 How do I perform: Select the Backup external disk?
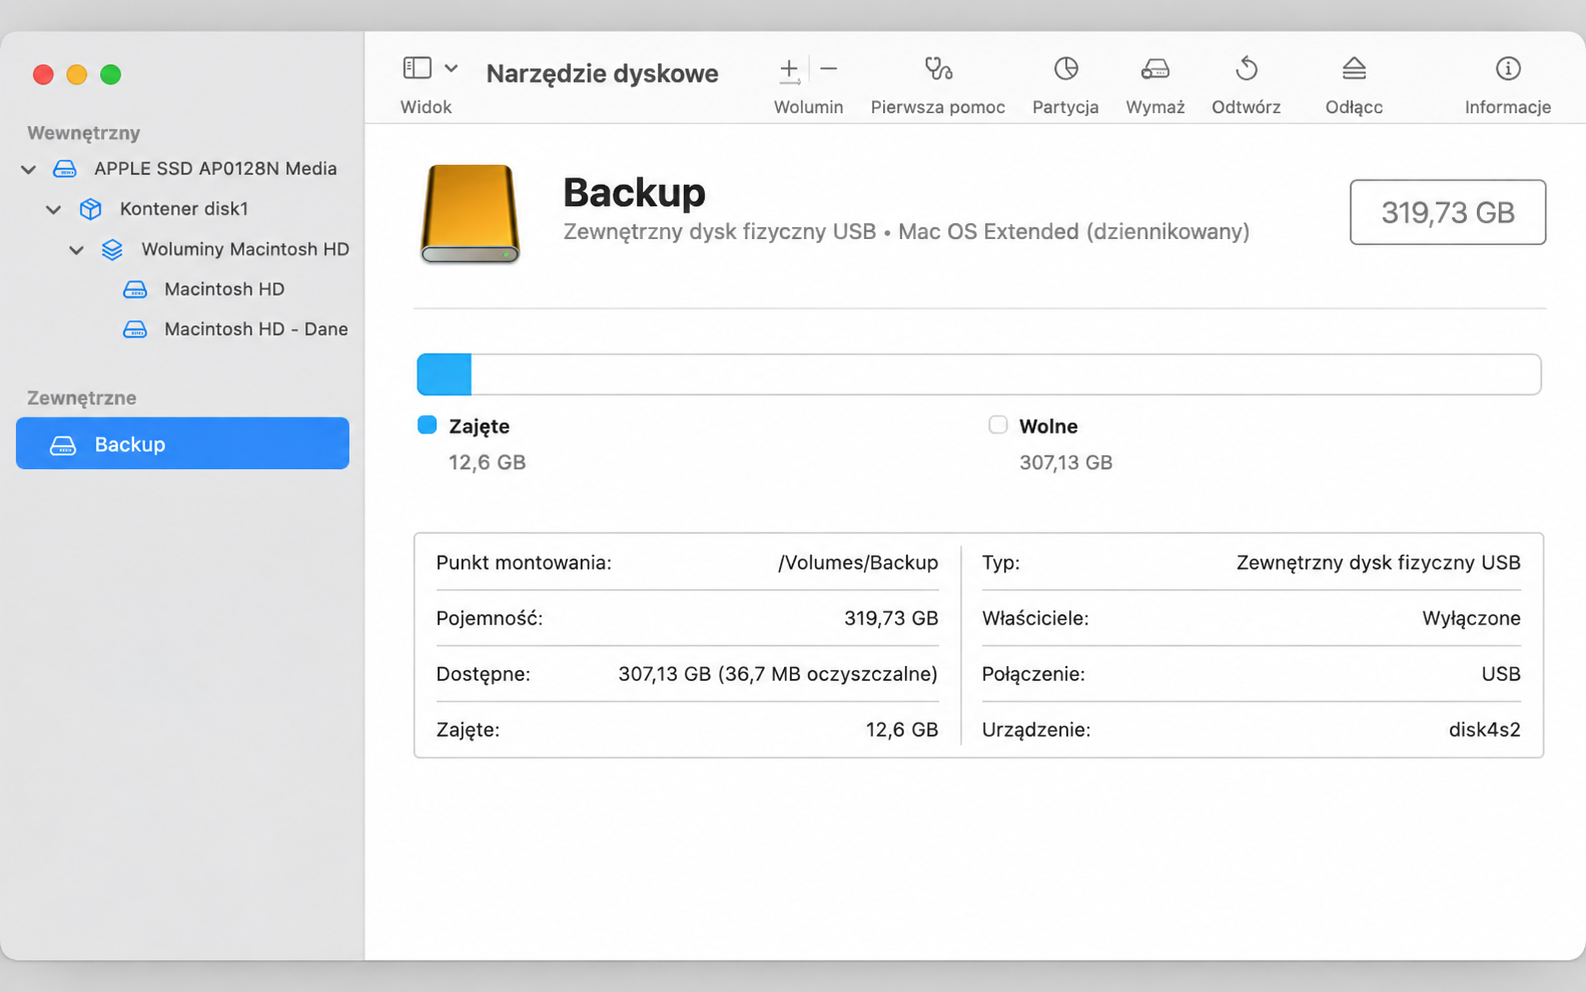(x=182, y=443)
